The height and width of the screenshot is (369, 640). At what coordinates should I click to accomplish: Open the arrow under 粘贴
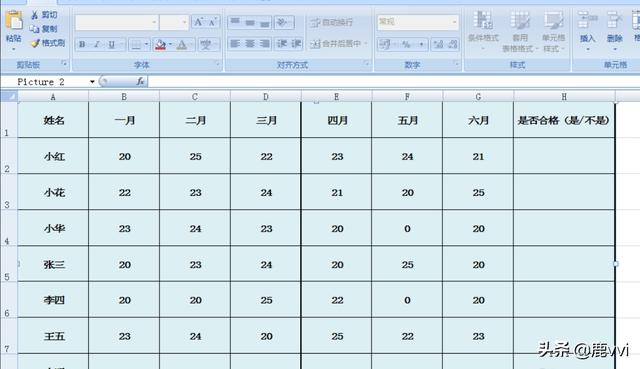pyautogui.click(x=14, y=49)
